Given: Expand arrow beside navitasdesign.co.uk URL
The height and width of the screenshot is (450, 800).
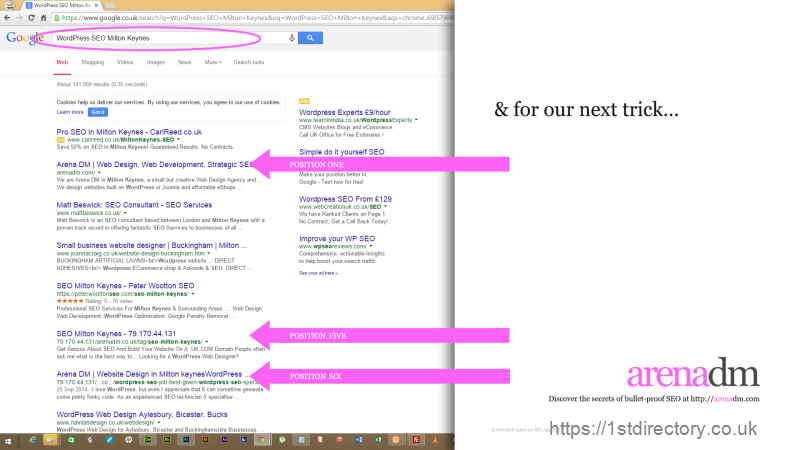Looking at the screenshot, I should 159,422.
